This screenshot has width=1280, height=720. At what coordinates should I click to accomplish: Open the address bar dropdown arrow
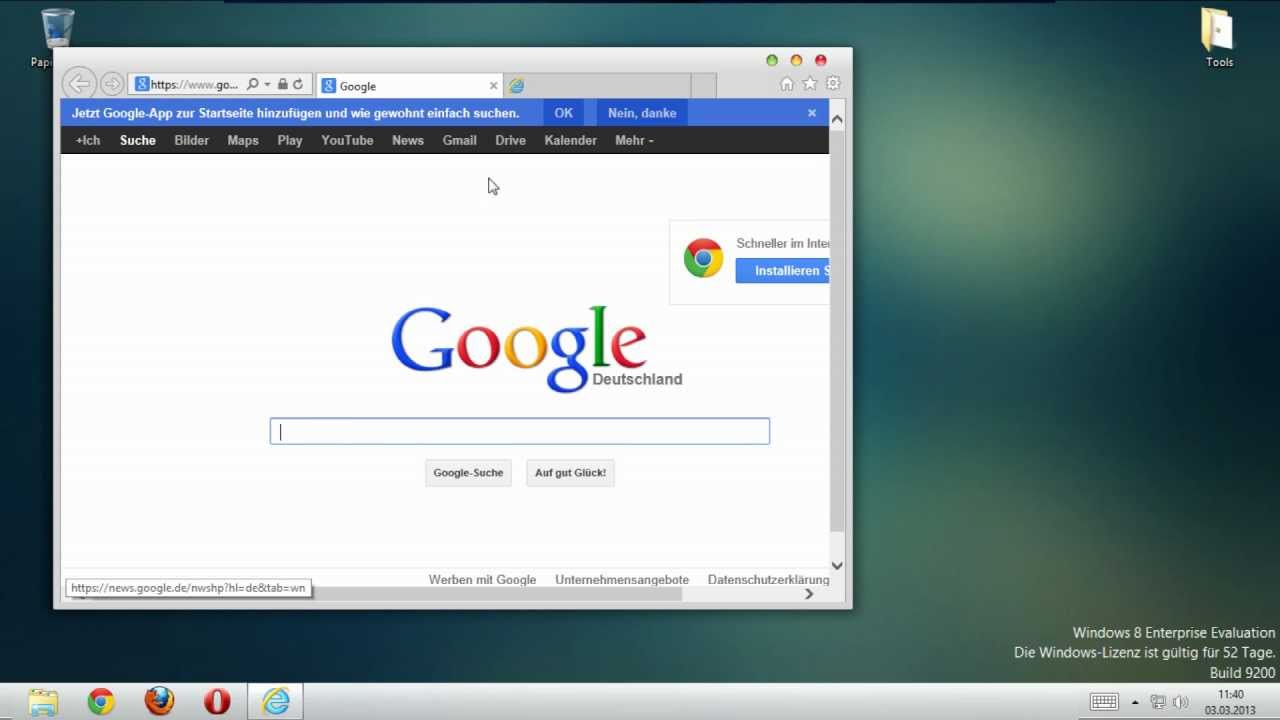(267, 85)
